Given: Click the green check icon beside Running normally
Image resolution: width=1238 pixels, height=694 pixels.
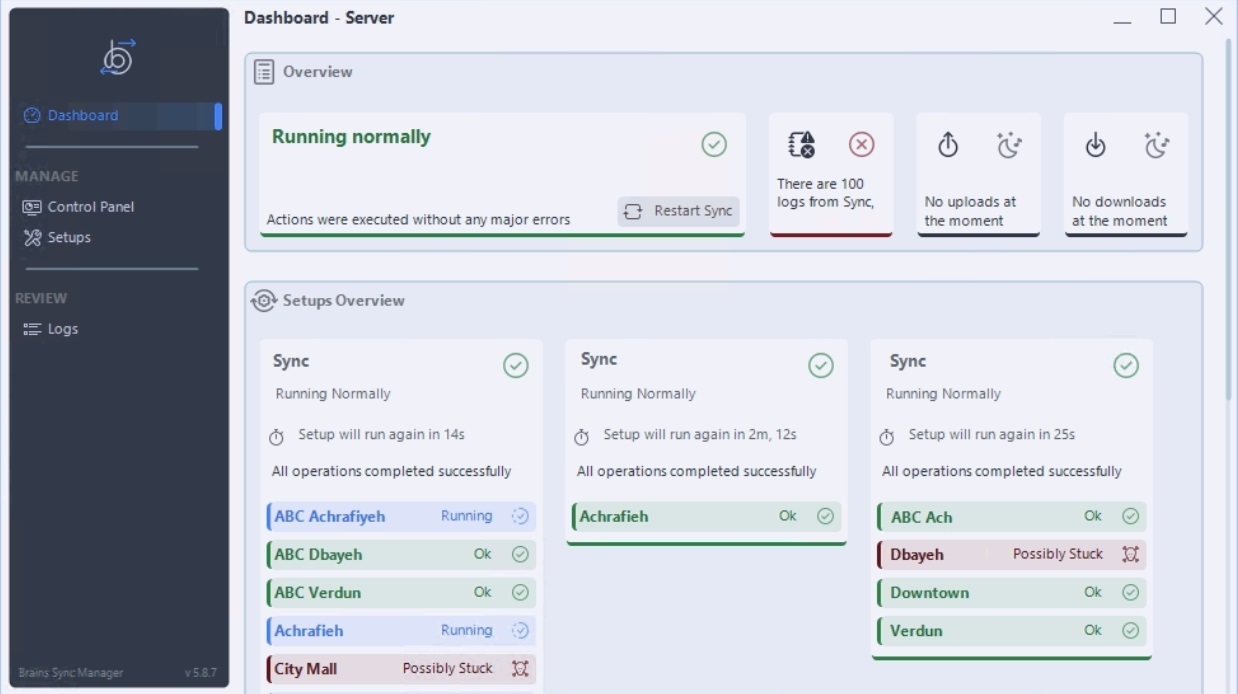Looking at the screenshot, I should (714, 145).
